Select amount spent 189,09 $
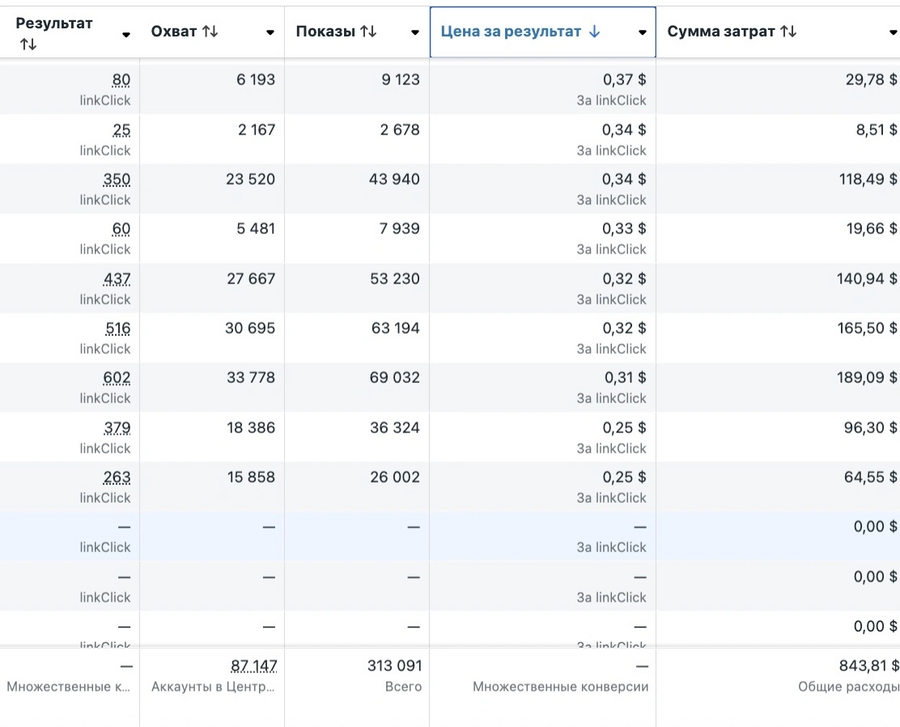900x727 pixels. click(867, 378)
